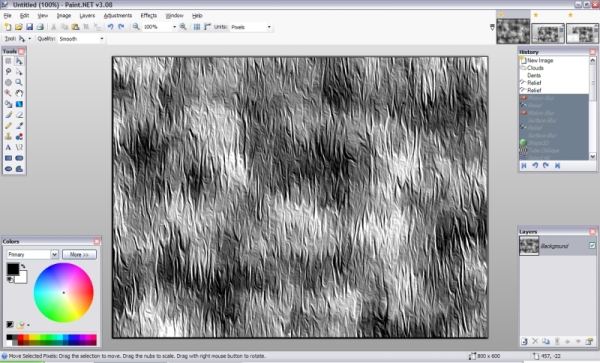Expand the Primary color dropdown
The image size is (600, 363).
33,254
